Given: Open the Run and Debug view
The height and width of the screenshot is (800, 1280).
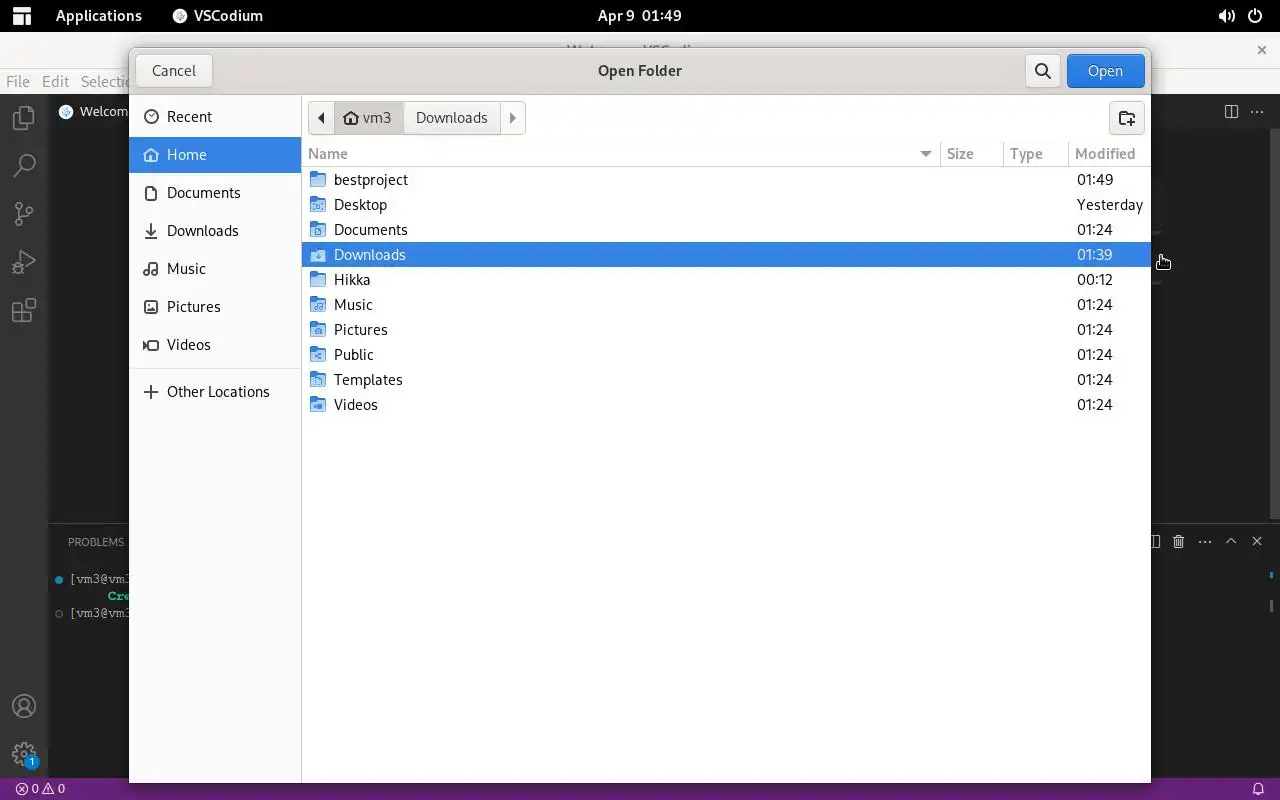Looking at the screenshot, I should 24,262.
